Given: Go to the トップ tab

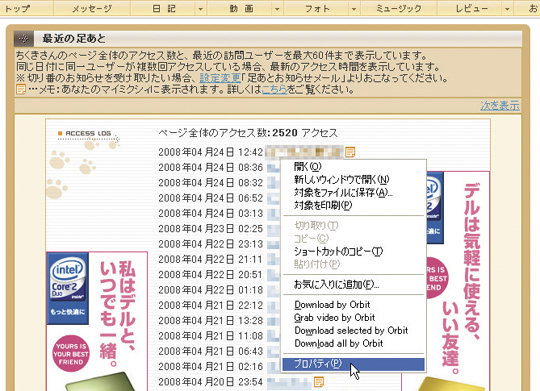Looking at the screenshot, I should (17, 8).
